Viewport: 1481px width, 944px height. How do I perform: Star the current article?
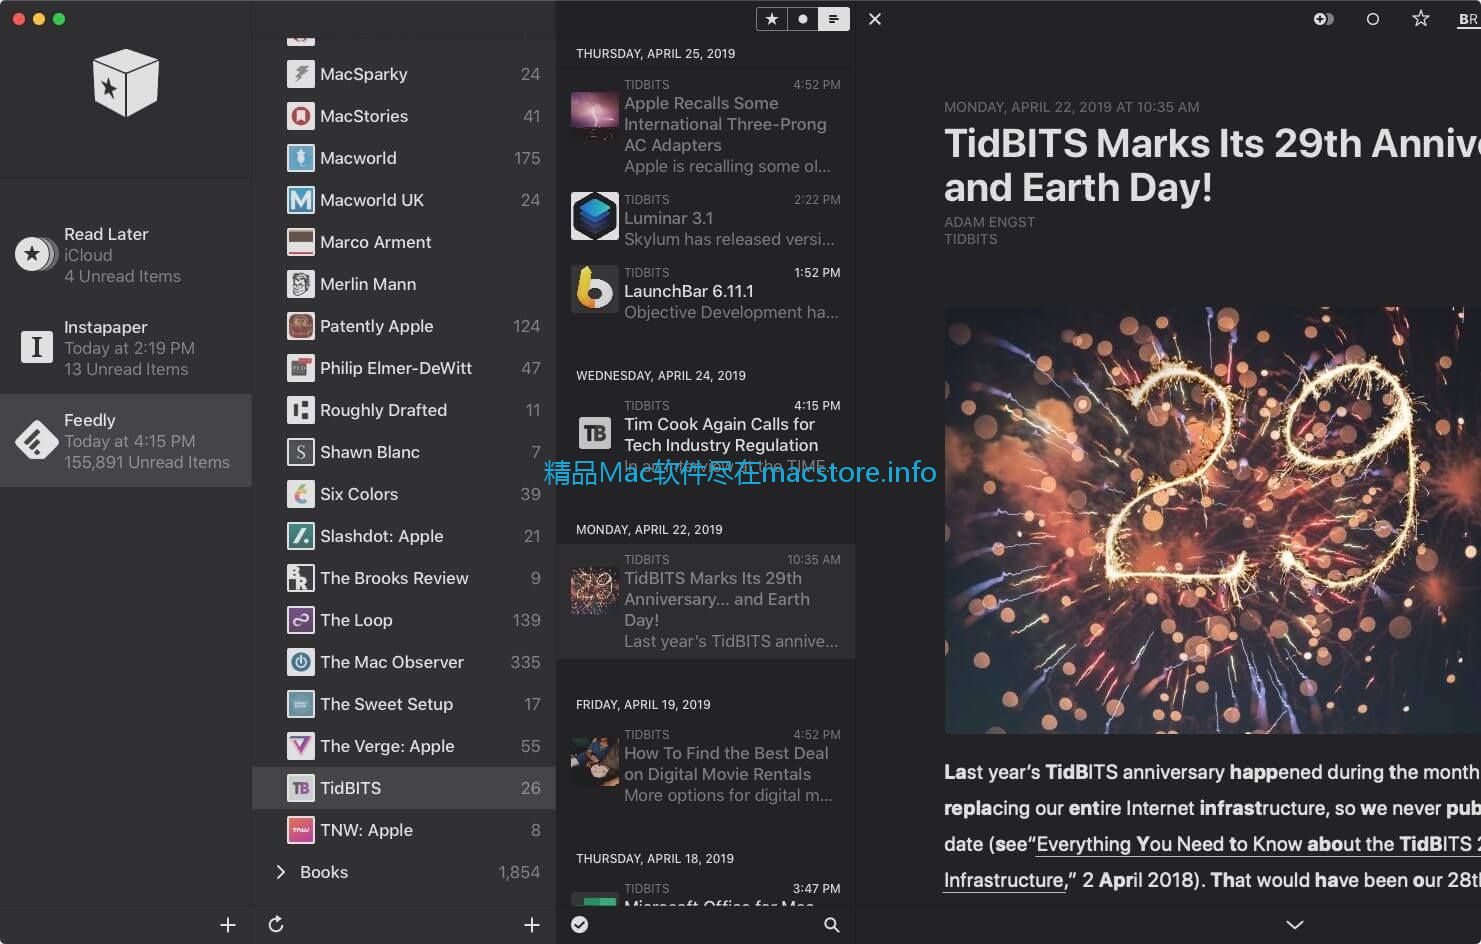(1421, 19)
